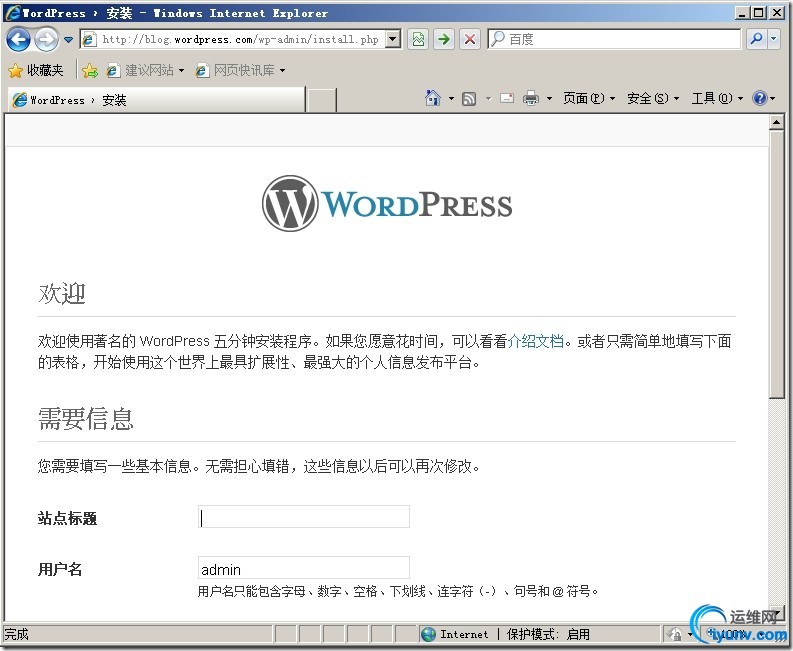Open the recent pages dropdown arrow
Viewport: 793px width, 651px height.
pos(69,39)
